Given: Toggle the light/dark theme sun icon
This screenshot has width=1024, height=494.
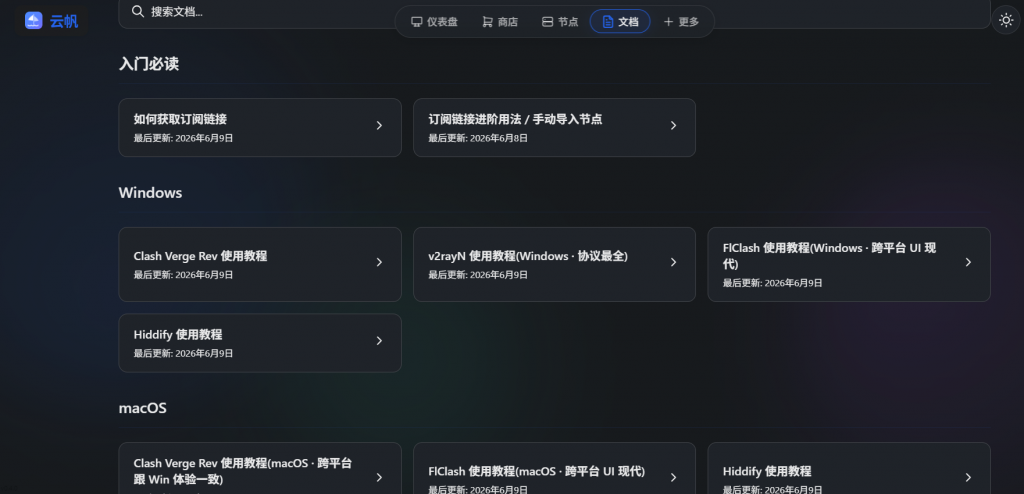Looking at the screenshot, I should tap(1006, 20).
